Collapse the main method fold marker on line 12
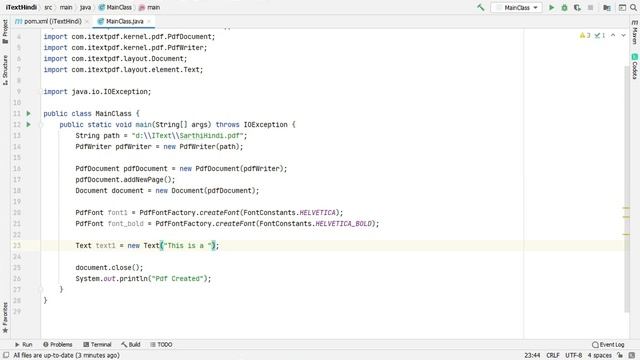 (41, 125)
